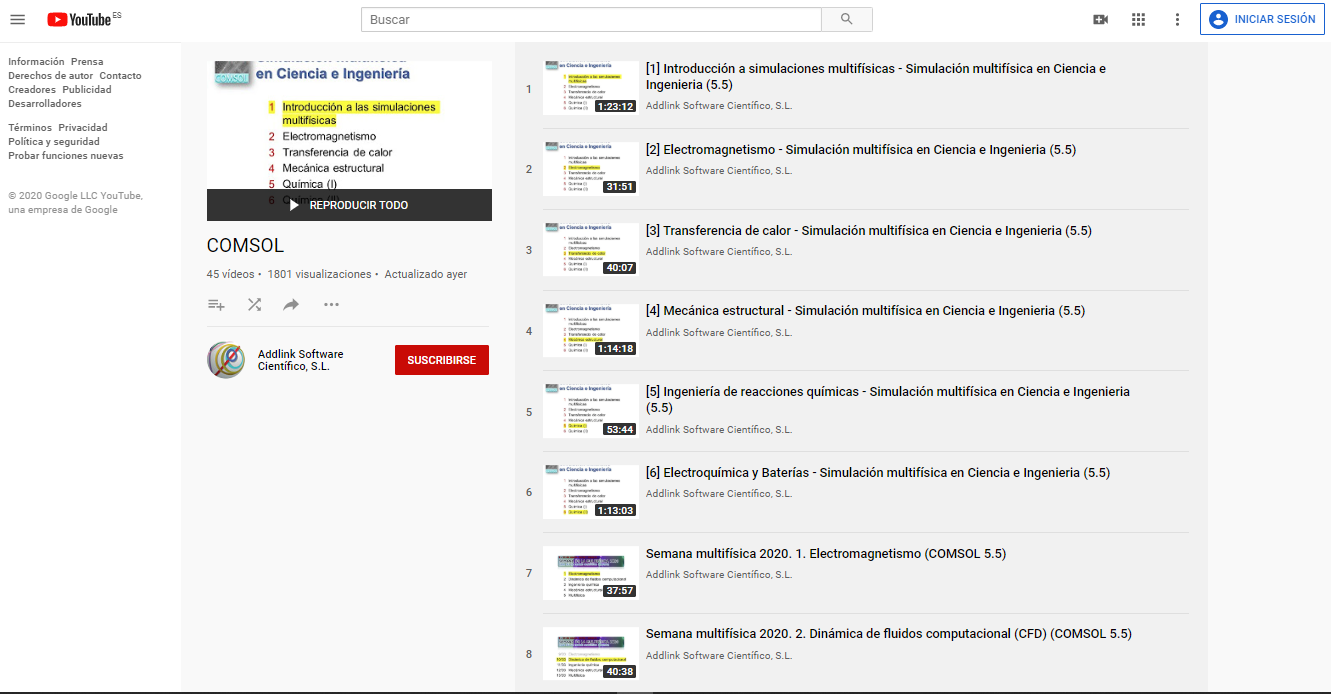Screen dimensions: 1331x694
Task: Open the Transferencia de calor video title
Action: pyautogui.click(x=868, y=231)
